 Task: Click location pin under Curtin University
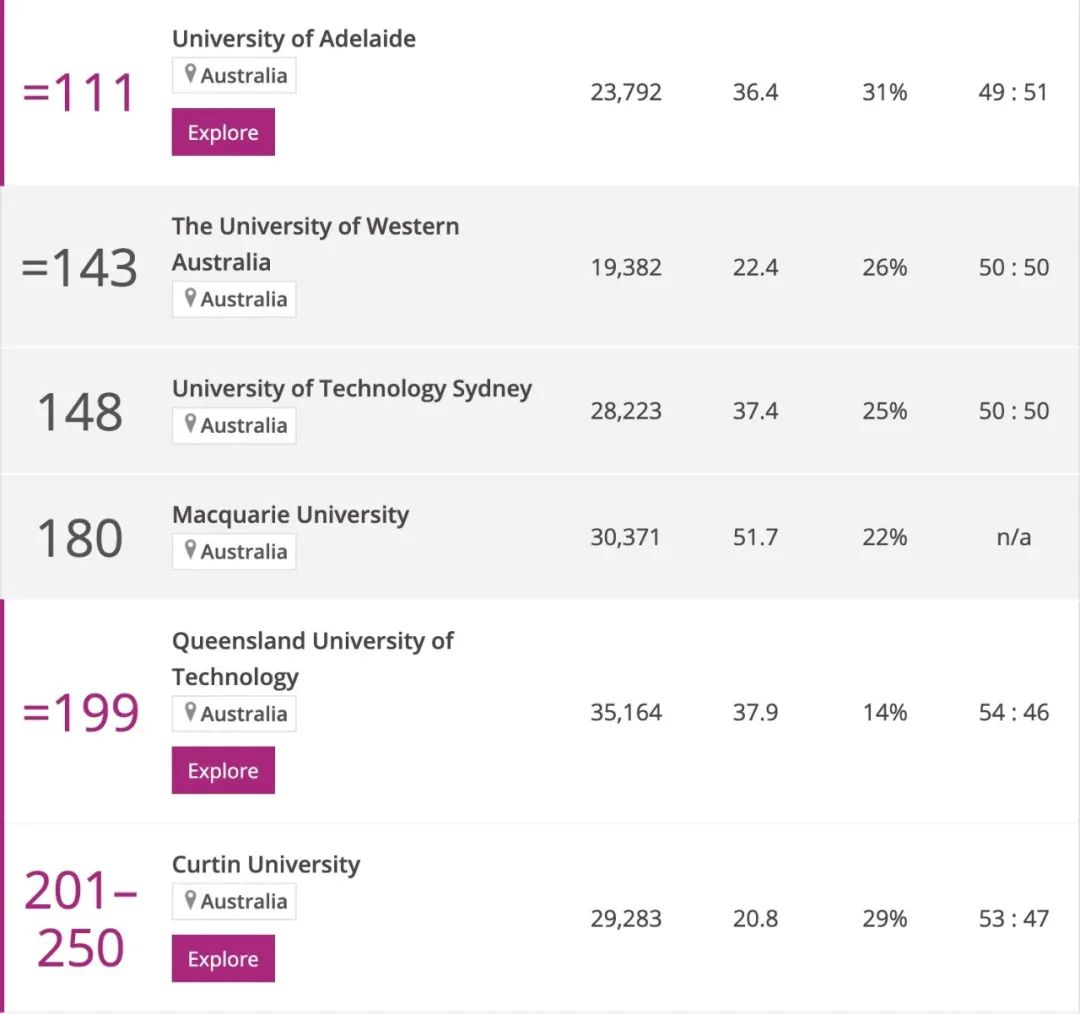pos(191,900)
